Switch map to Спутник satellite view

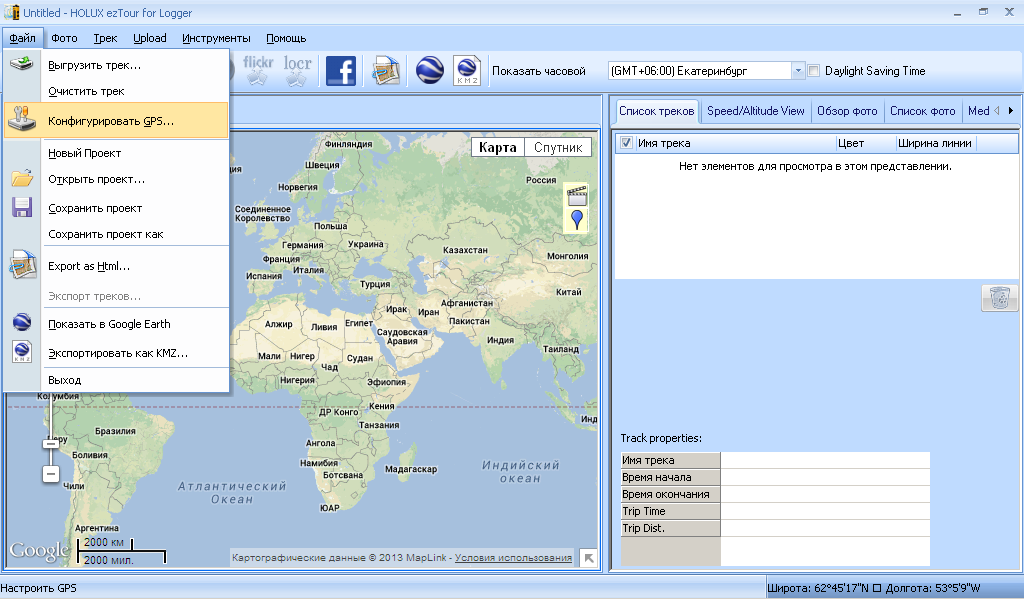[x=558, y=147]
